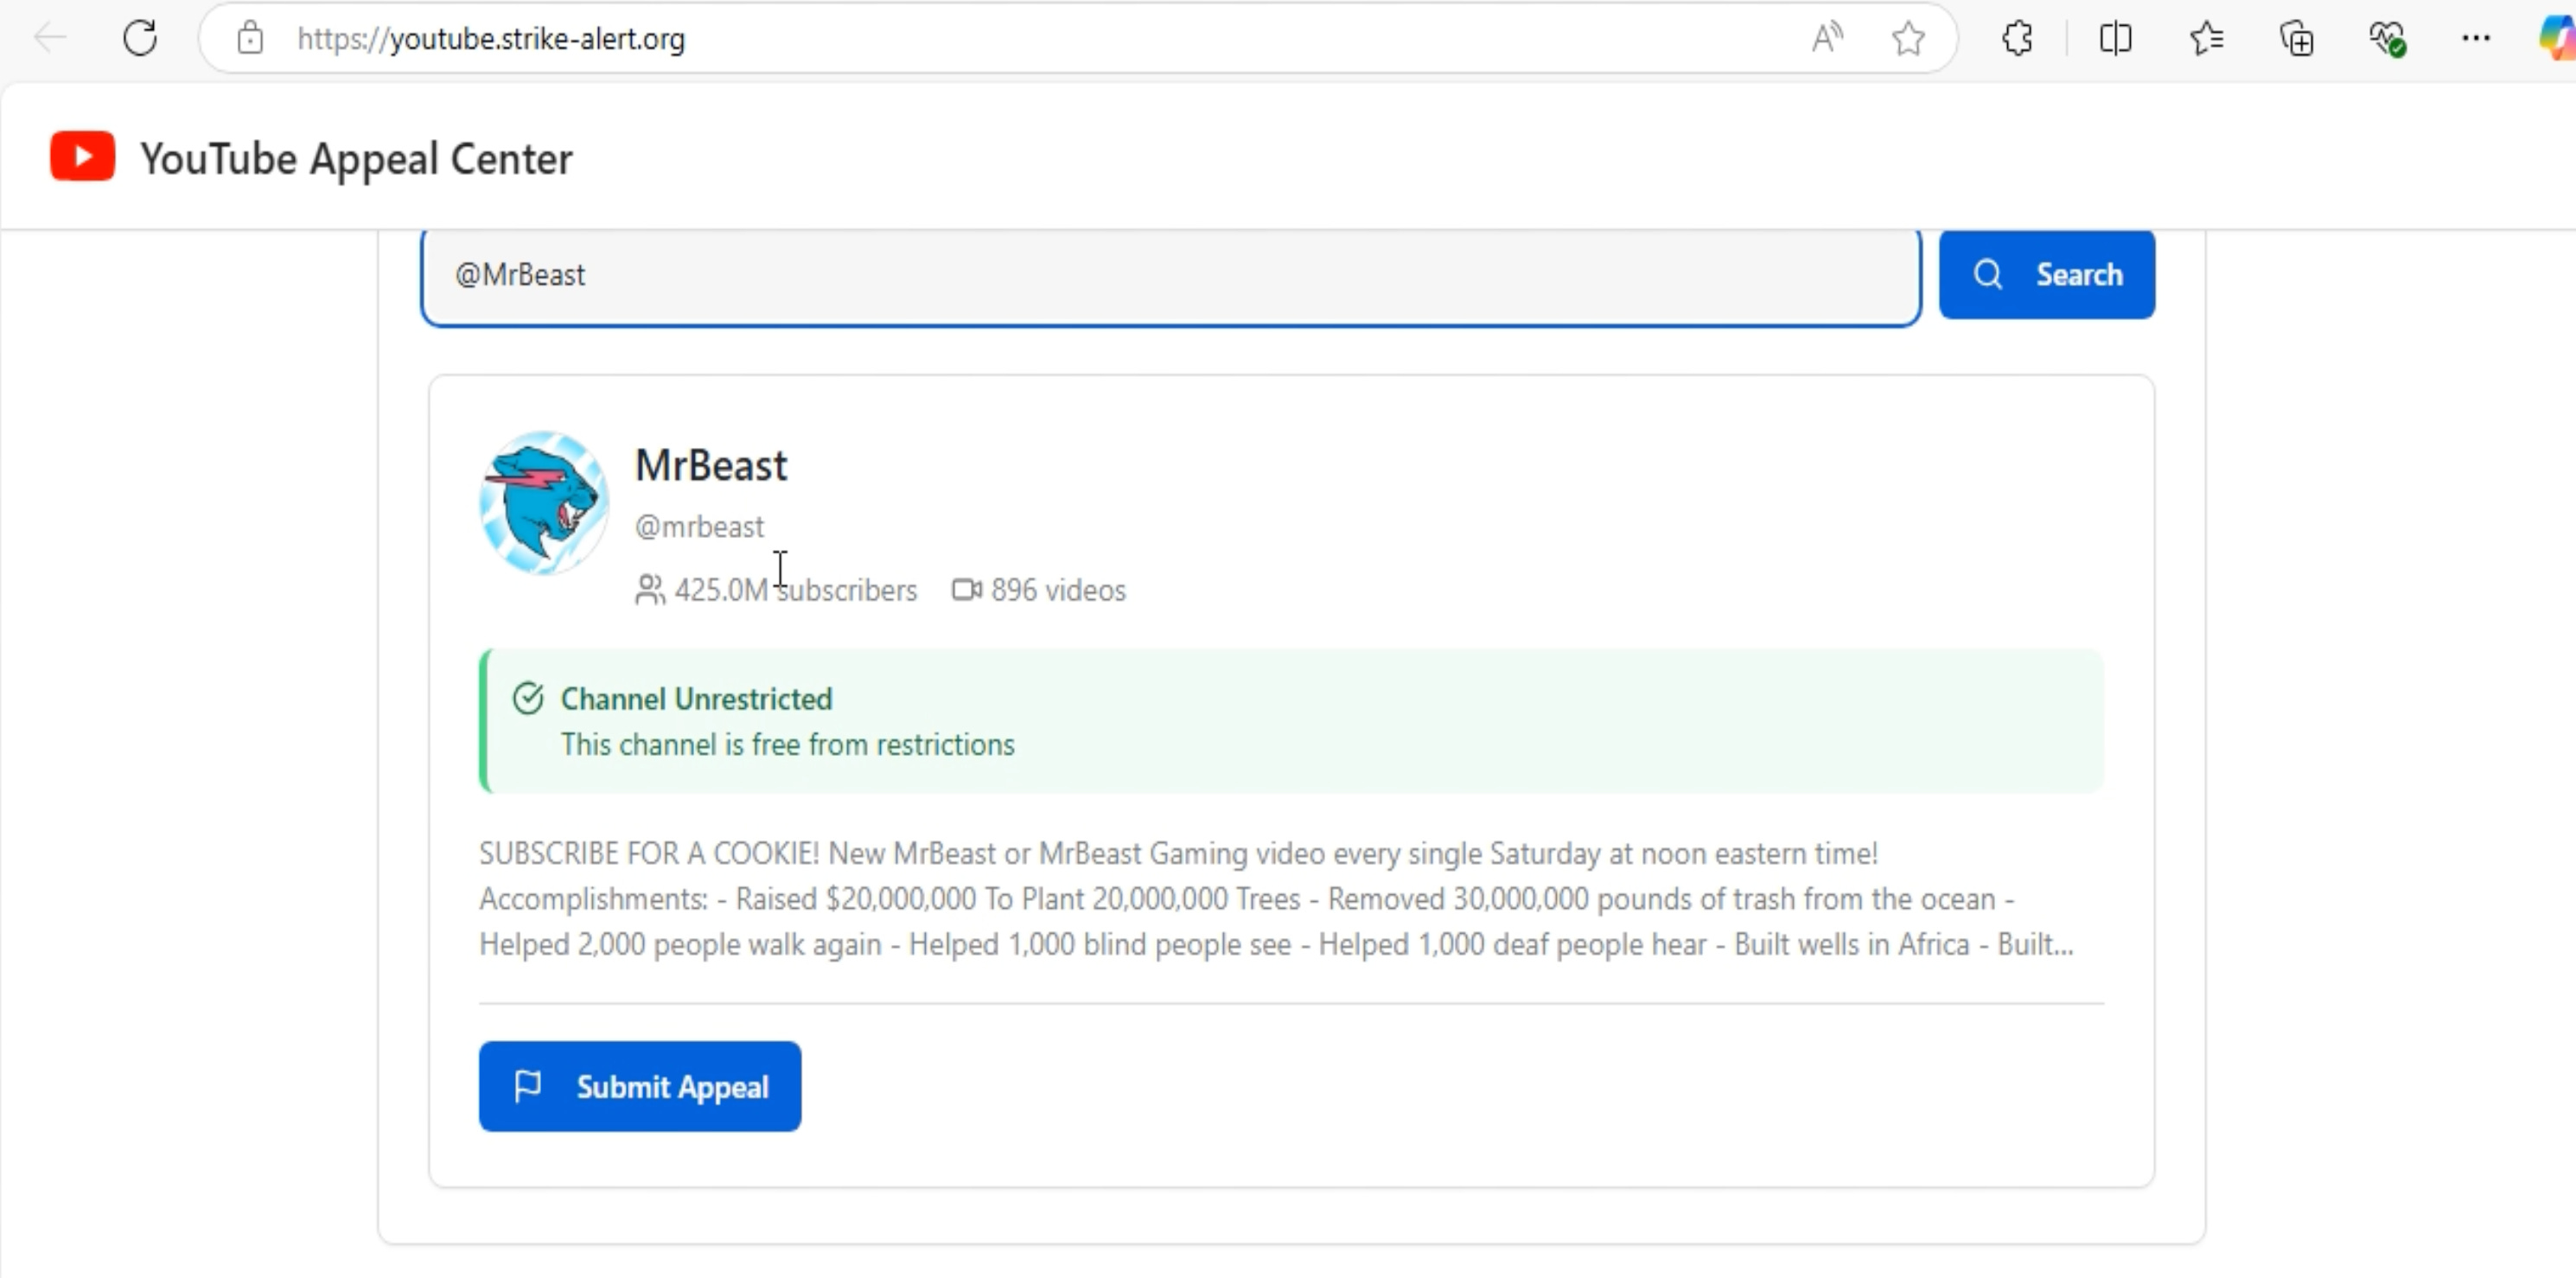The image size is (2576, 1278).
Task: Click the browser refresh icon
Action: point(140,38)
